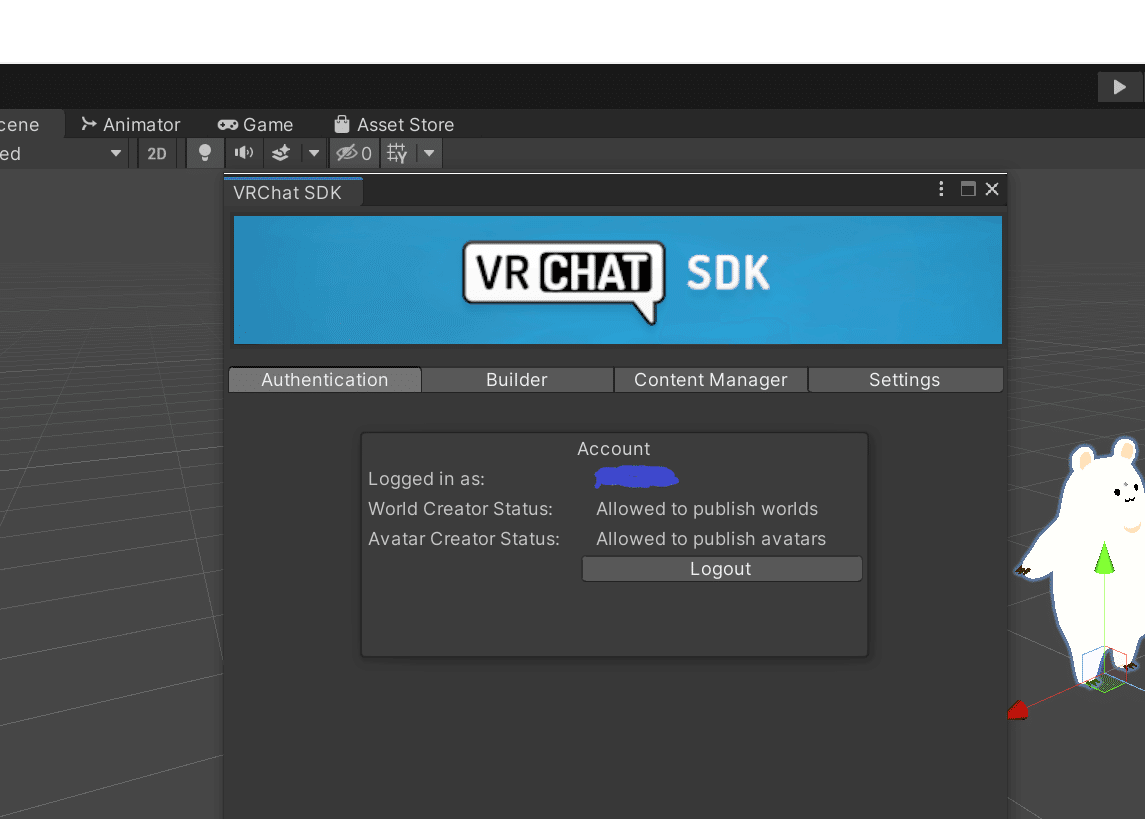
Task: Select the Builder tab
Action: pyautogui.click(x=517, y=380)
